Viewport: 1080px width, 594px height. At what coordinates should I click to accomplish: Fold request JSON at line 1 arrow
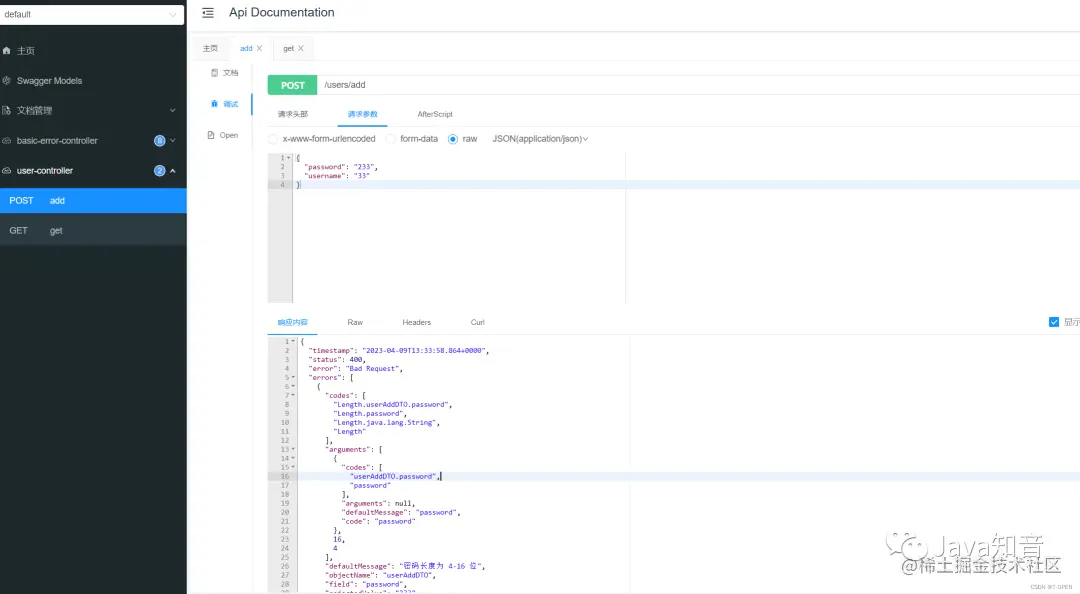289,158
